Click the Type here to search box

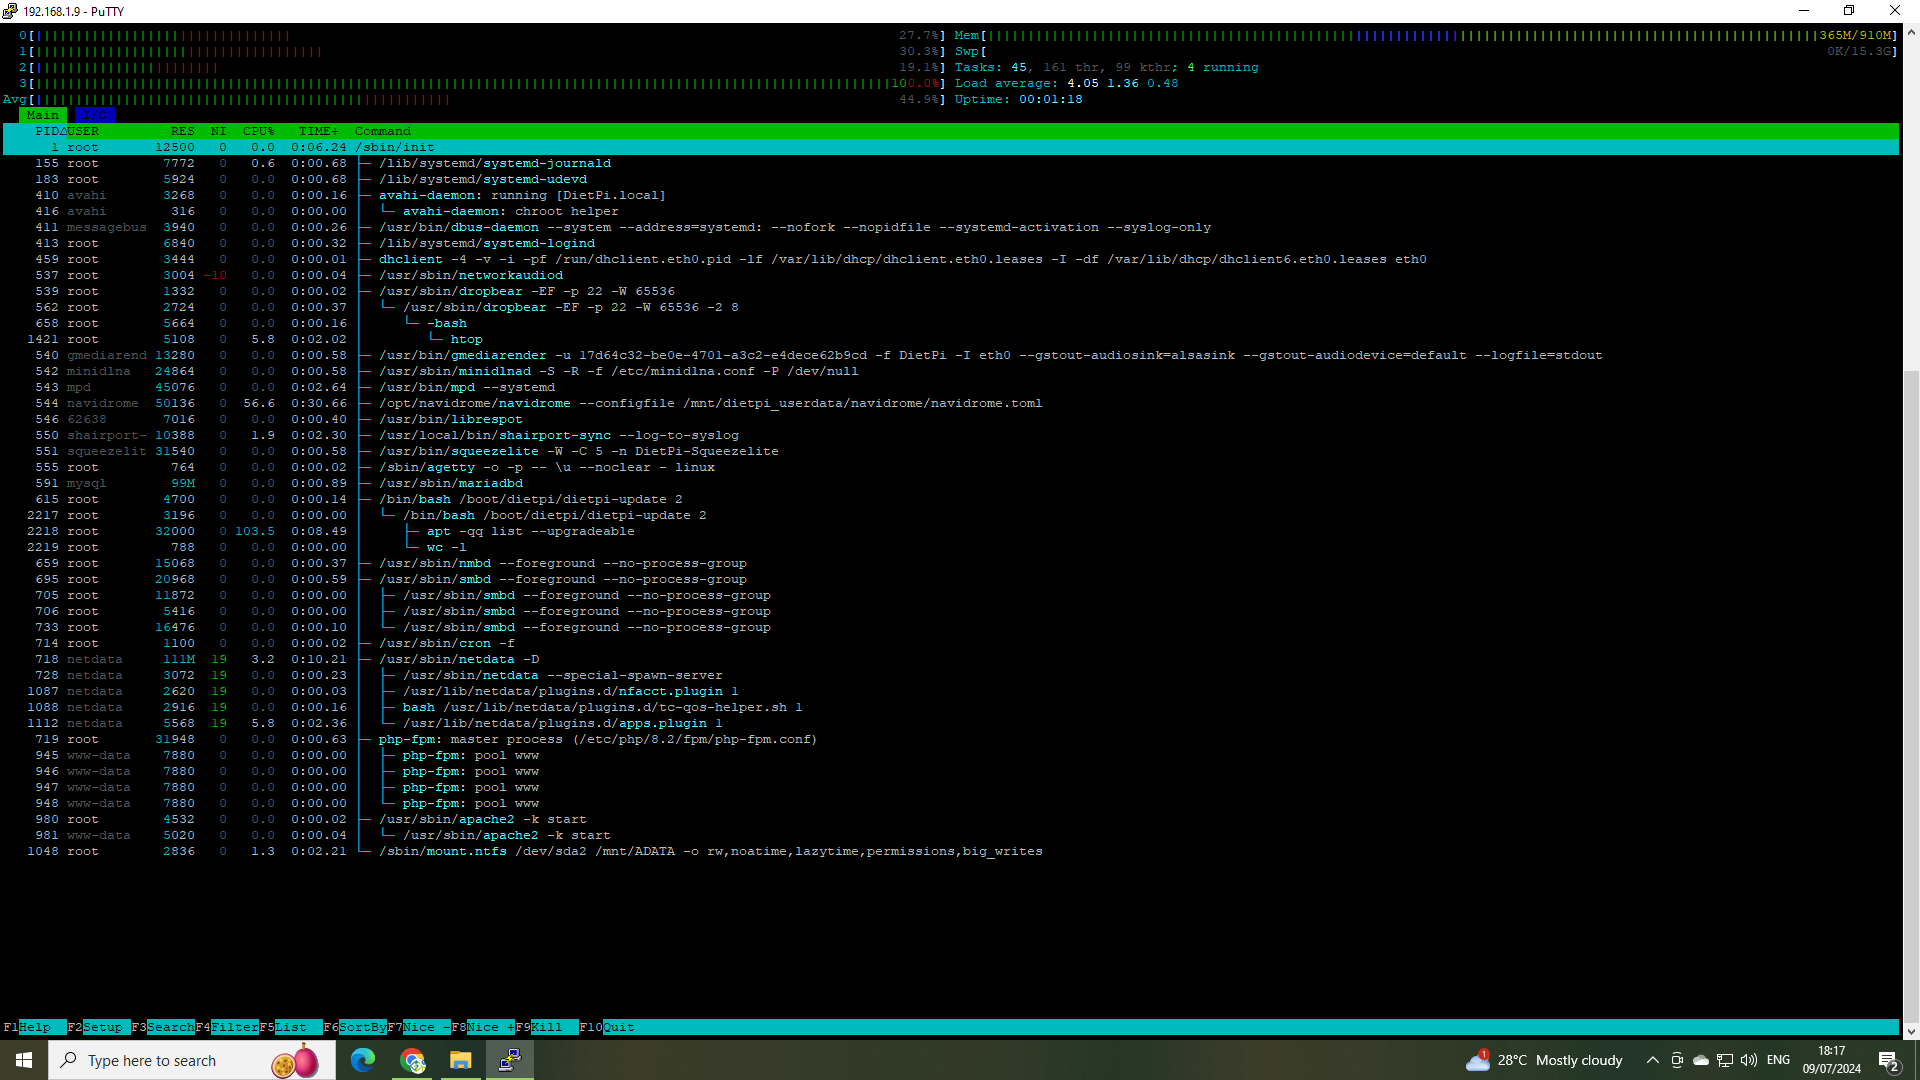194,1060
